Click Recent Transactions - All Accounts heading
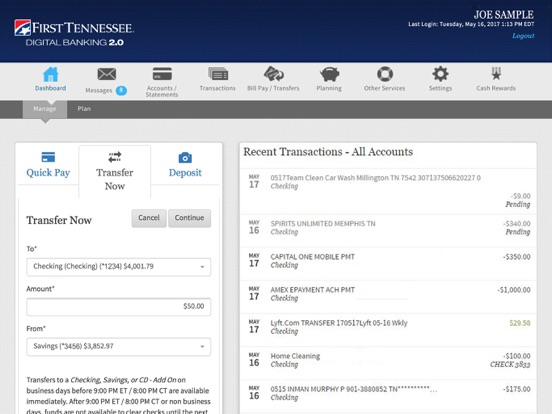 click(x=328, y=152)
